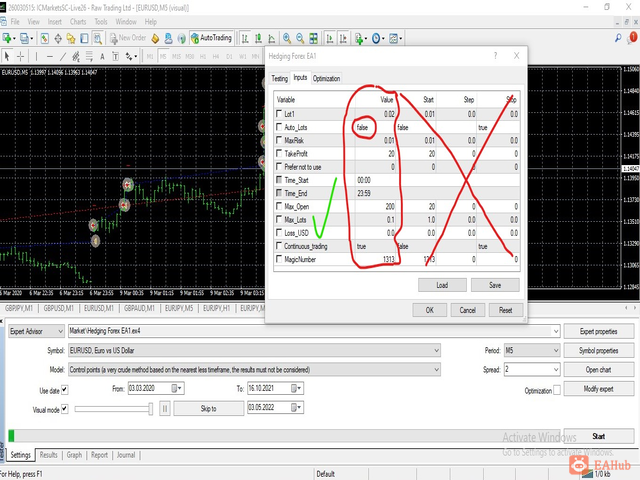
Task: Click the Zoom Out magnifier icon
Action: pos(300,39)
